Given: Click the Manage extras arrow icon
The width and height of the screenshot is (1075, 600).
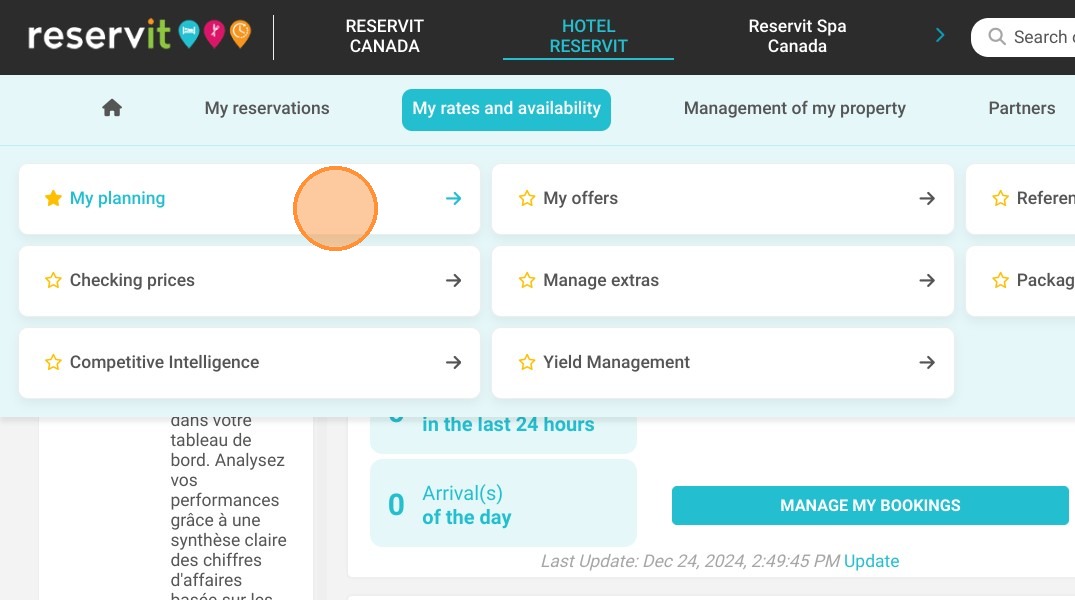Looking at the screenshot, I should tap(927, 280).
